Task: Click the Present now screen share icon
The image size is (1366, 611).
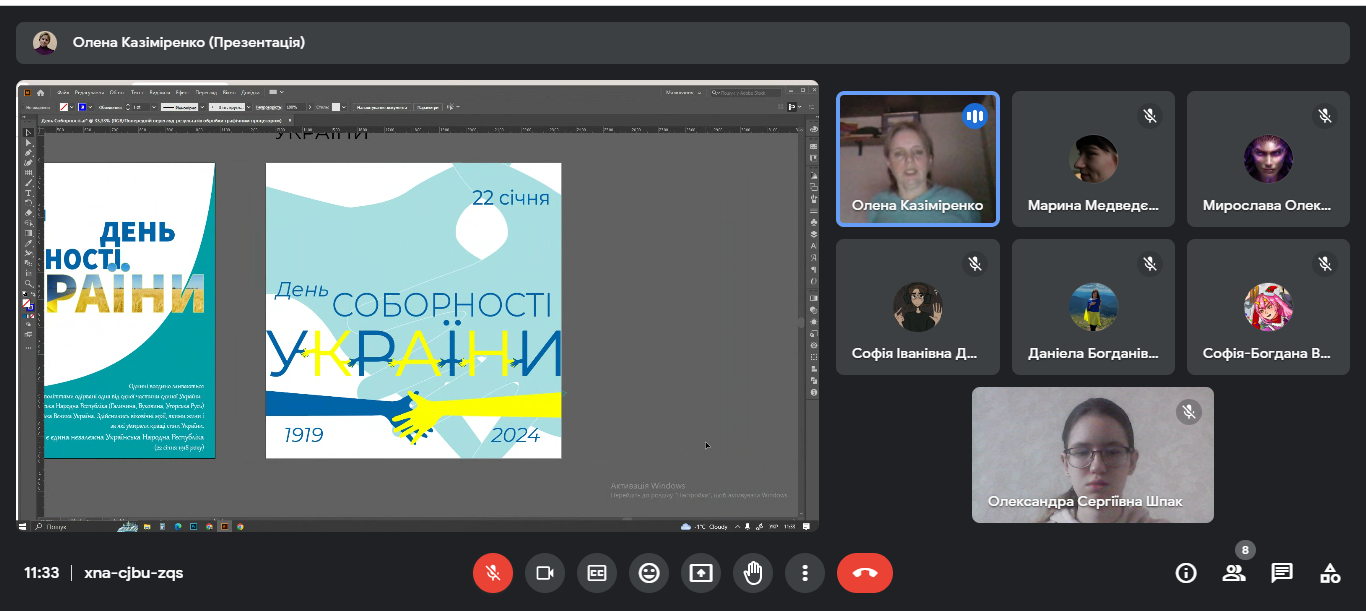Action: coord(701,573)
